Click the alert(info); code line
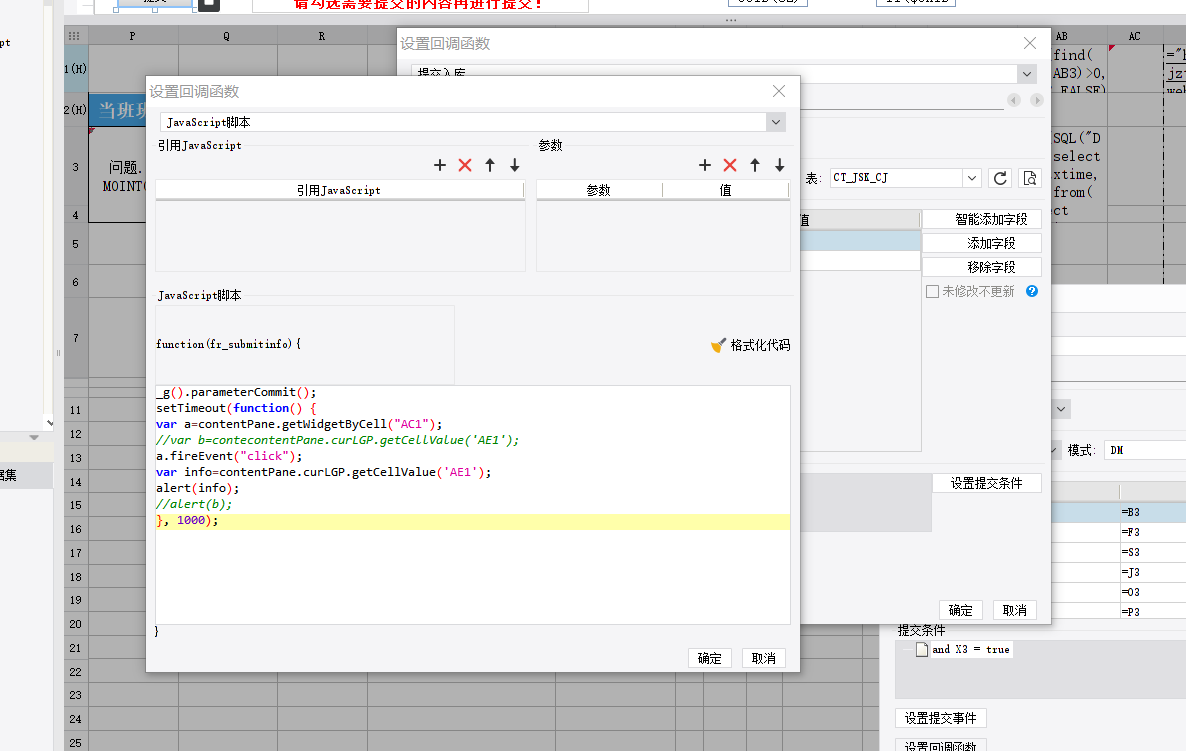1186x751 pixels. tap(197, 489)
